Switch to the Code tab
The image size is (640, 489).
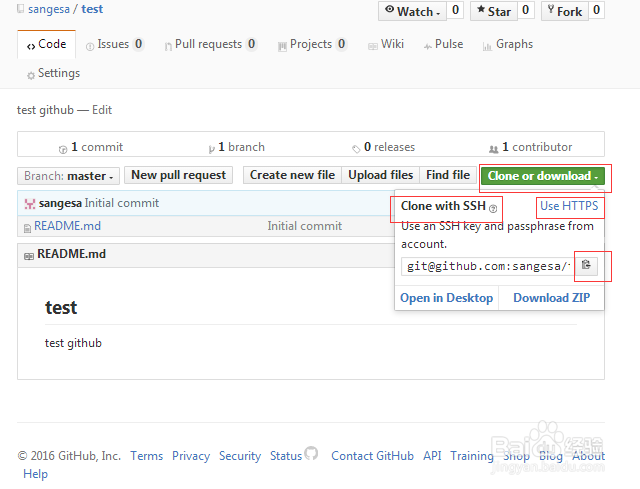(x=47, y=44)
